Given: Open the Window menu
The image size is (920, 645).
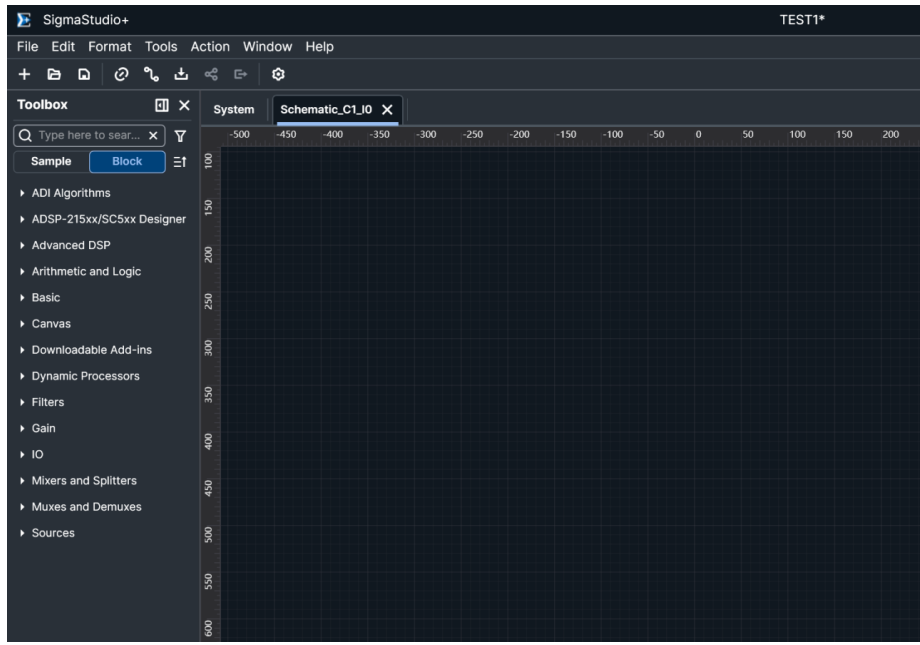Looking at the screenshot, I should pyautogui.click(x=268, y=47).
